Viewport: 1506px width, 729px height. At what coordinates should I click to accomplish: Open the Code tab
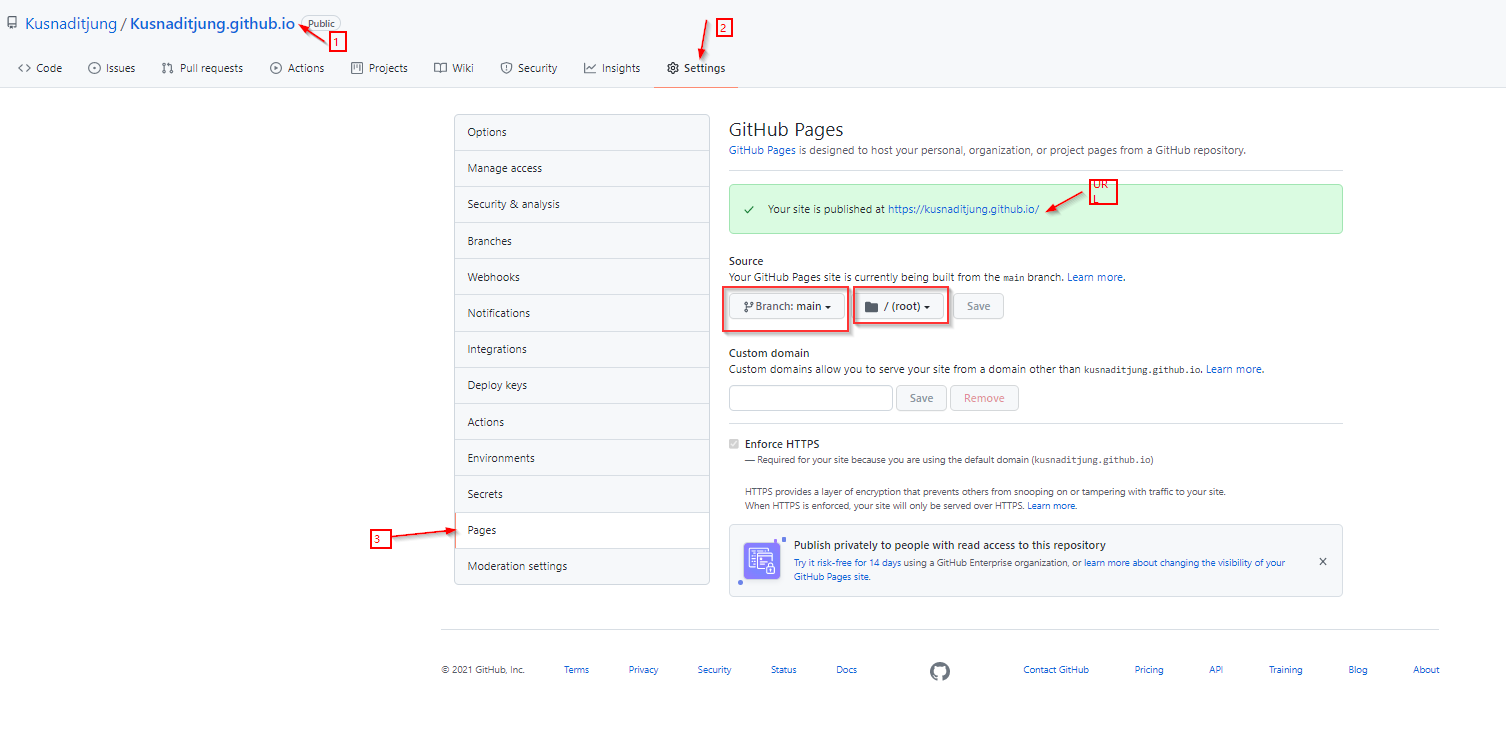(40, 68)
